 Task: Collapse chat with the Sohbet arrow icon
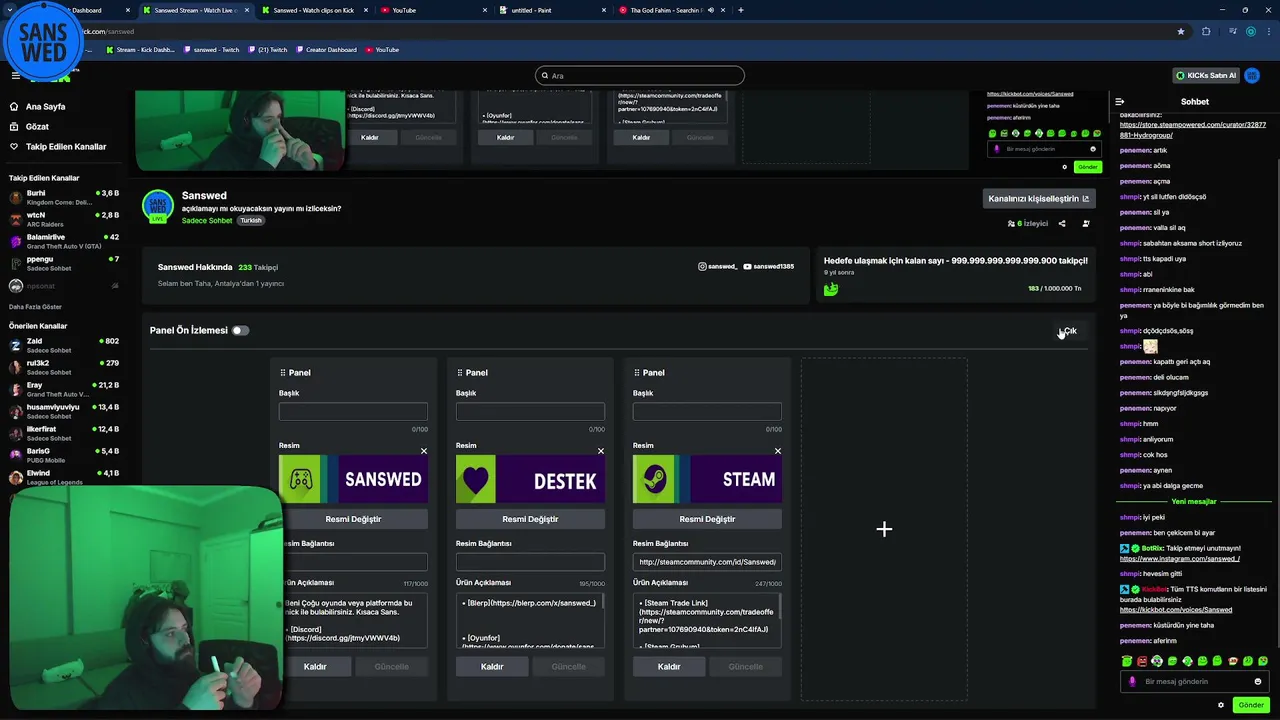[1120, 101]
